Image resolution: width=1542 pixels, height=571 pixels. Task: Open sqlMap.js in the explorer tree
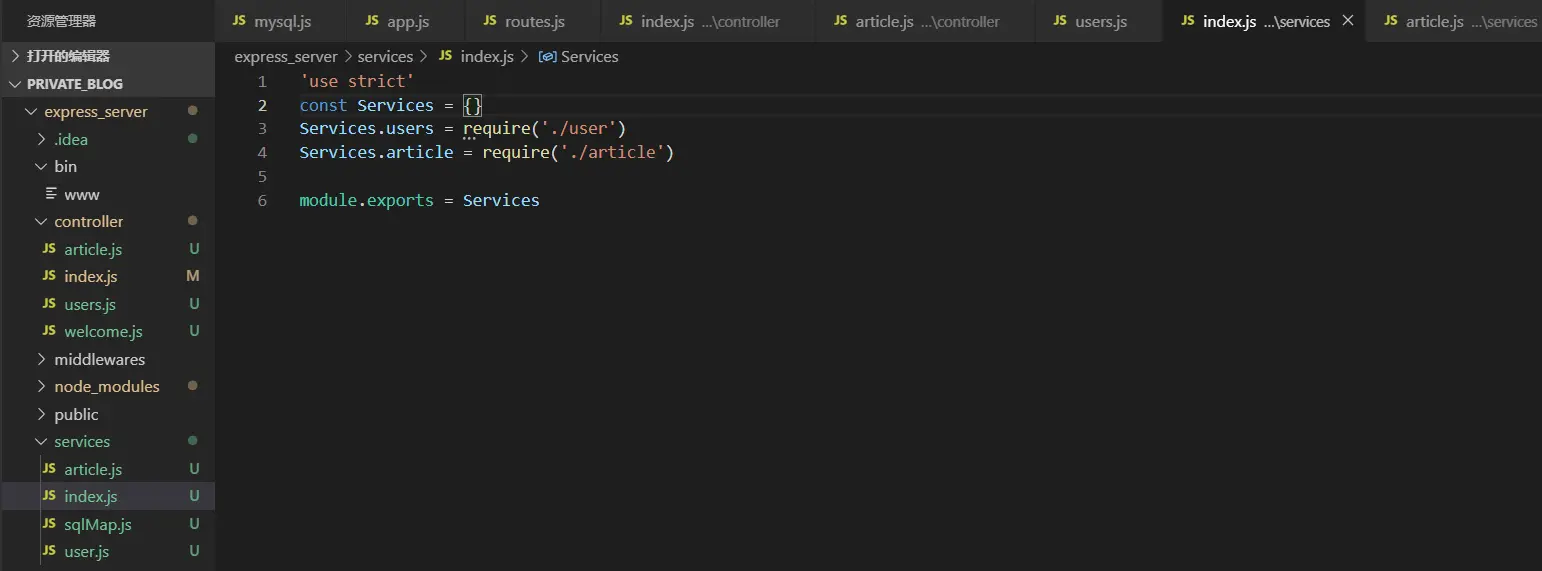pyautogui.click(x=107, y=524)
